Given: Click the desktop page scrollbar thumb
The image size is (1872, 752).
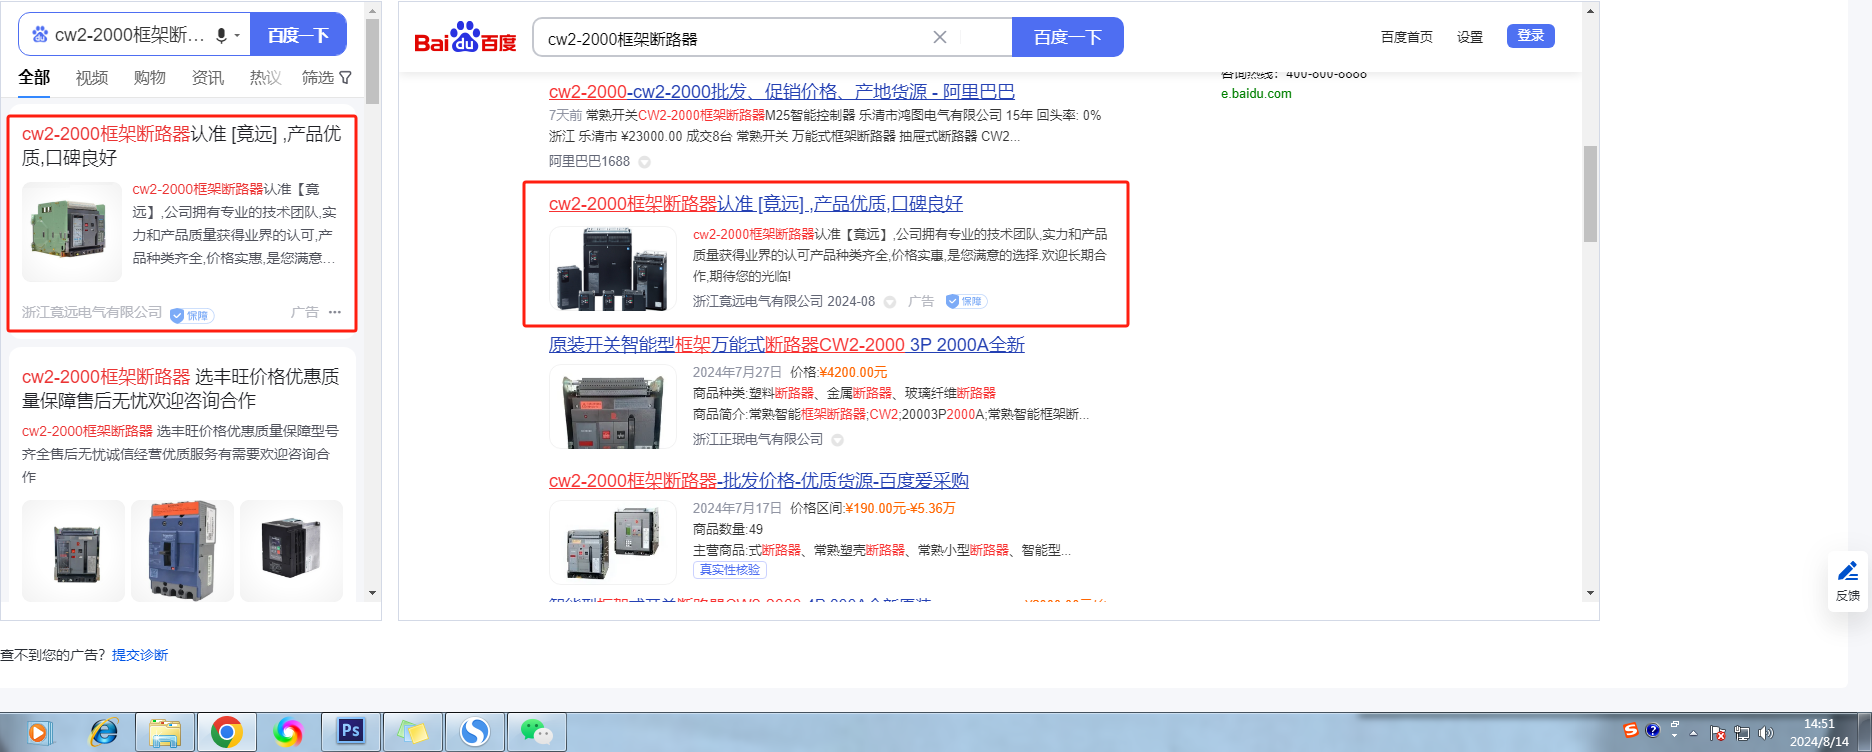Looking at the screenshot, I should (x=1590, y=194).
